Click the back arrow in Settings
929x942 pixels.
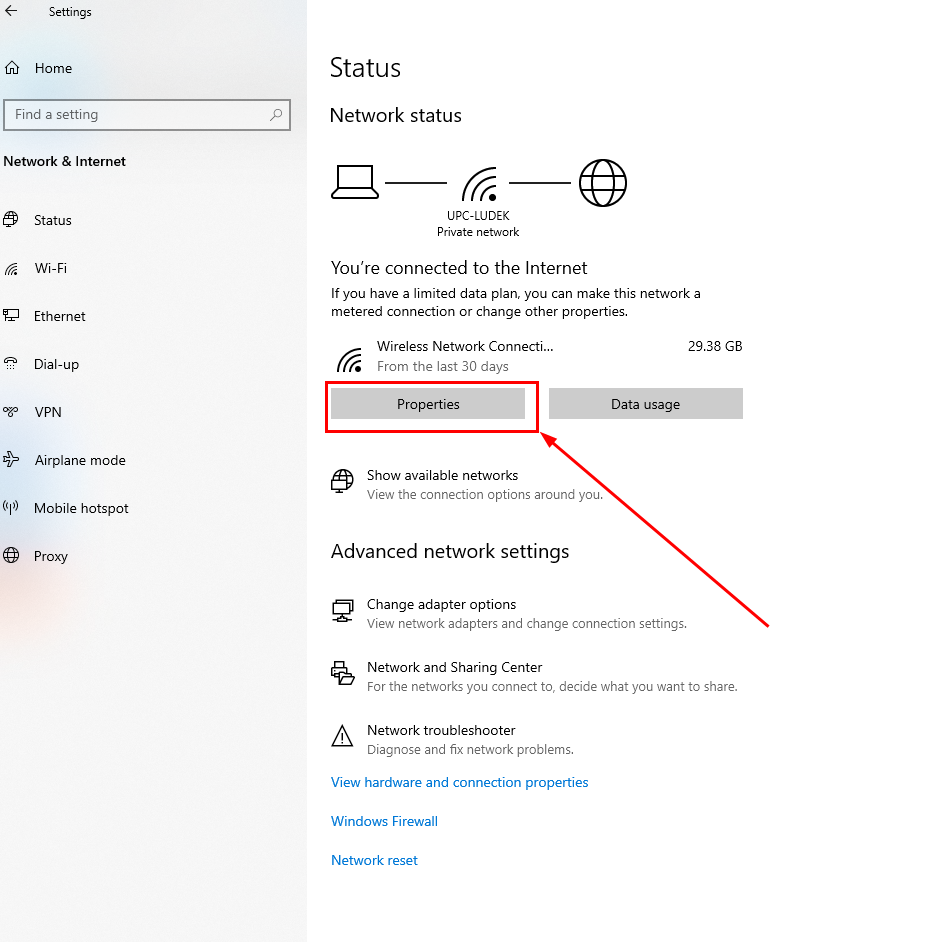click(x=11, y=12)
